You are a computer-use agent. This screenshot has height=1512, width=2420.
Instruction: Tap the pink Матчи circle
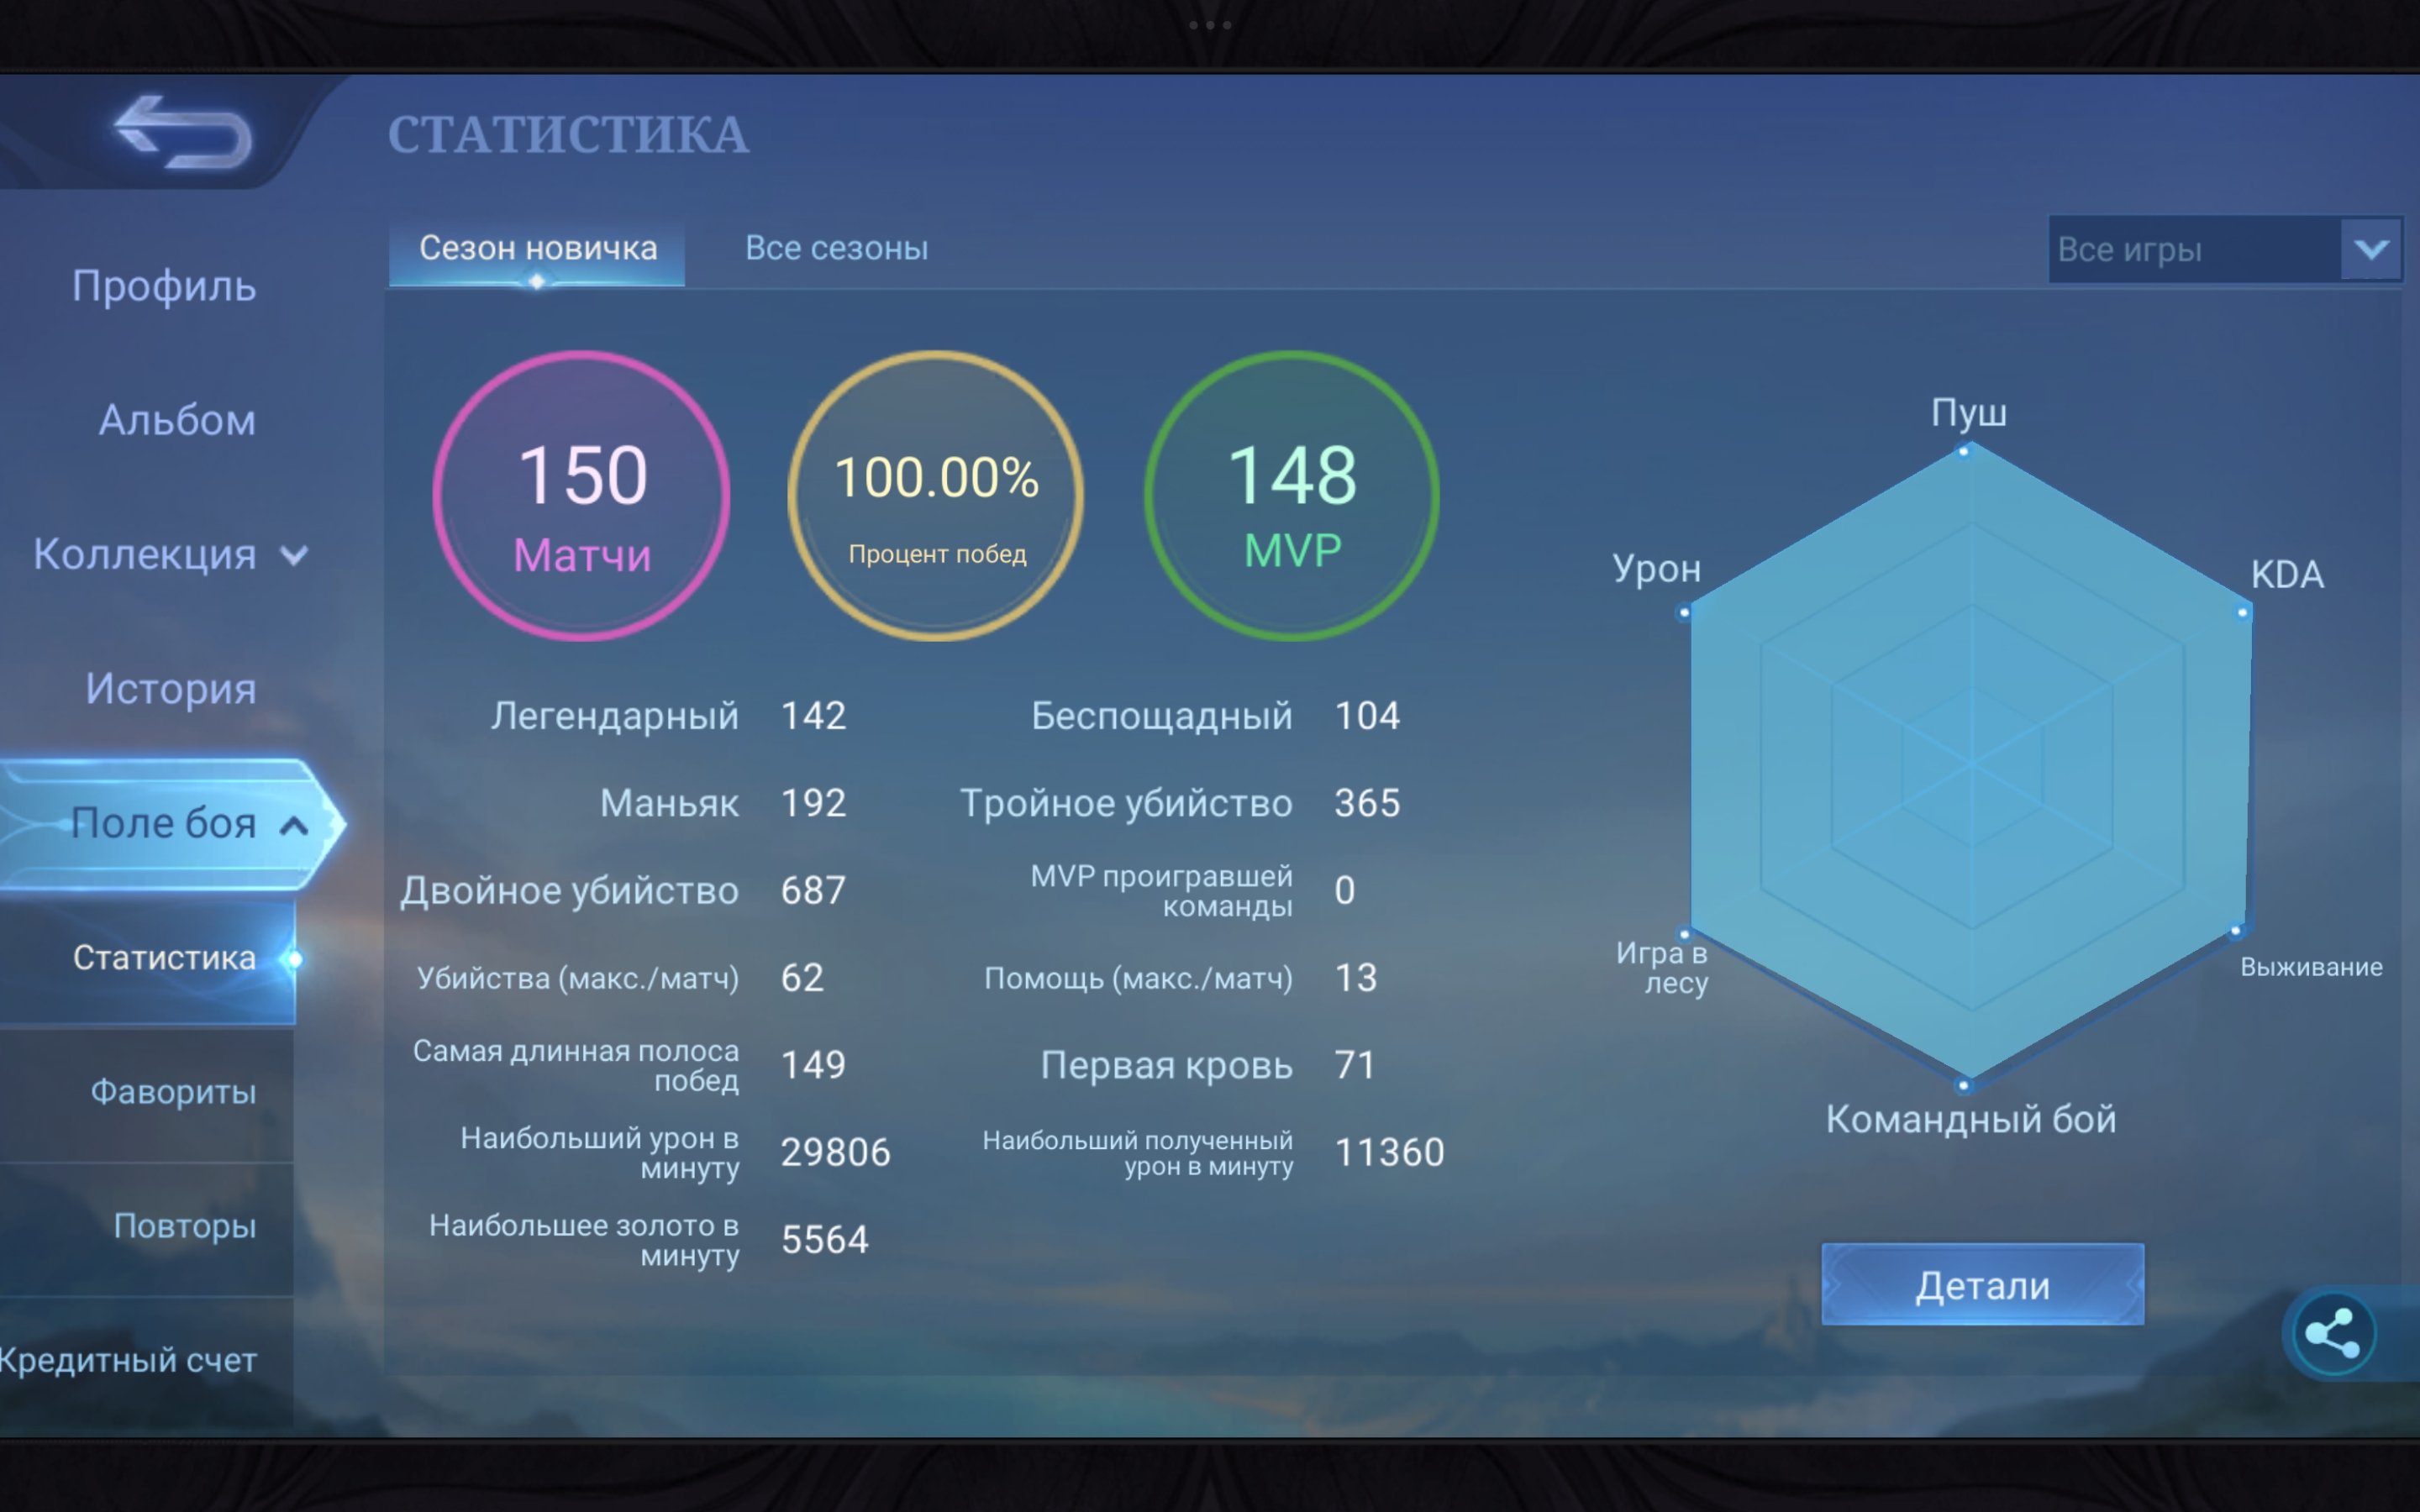click(581, 496)
